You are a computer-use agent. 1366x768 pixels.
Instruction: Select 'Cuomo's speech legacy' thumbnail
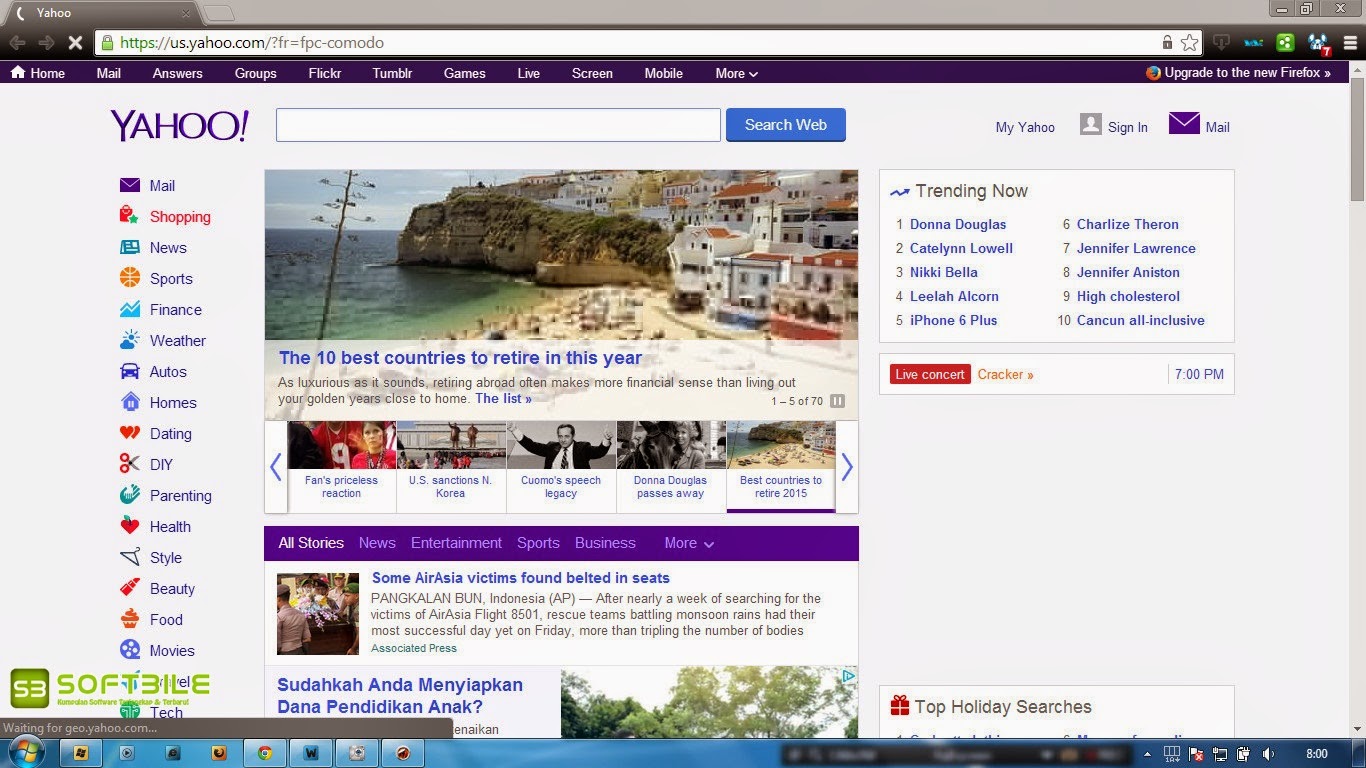click(561, 467)
